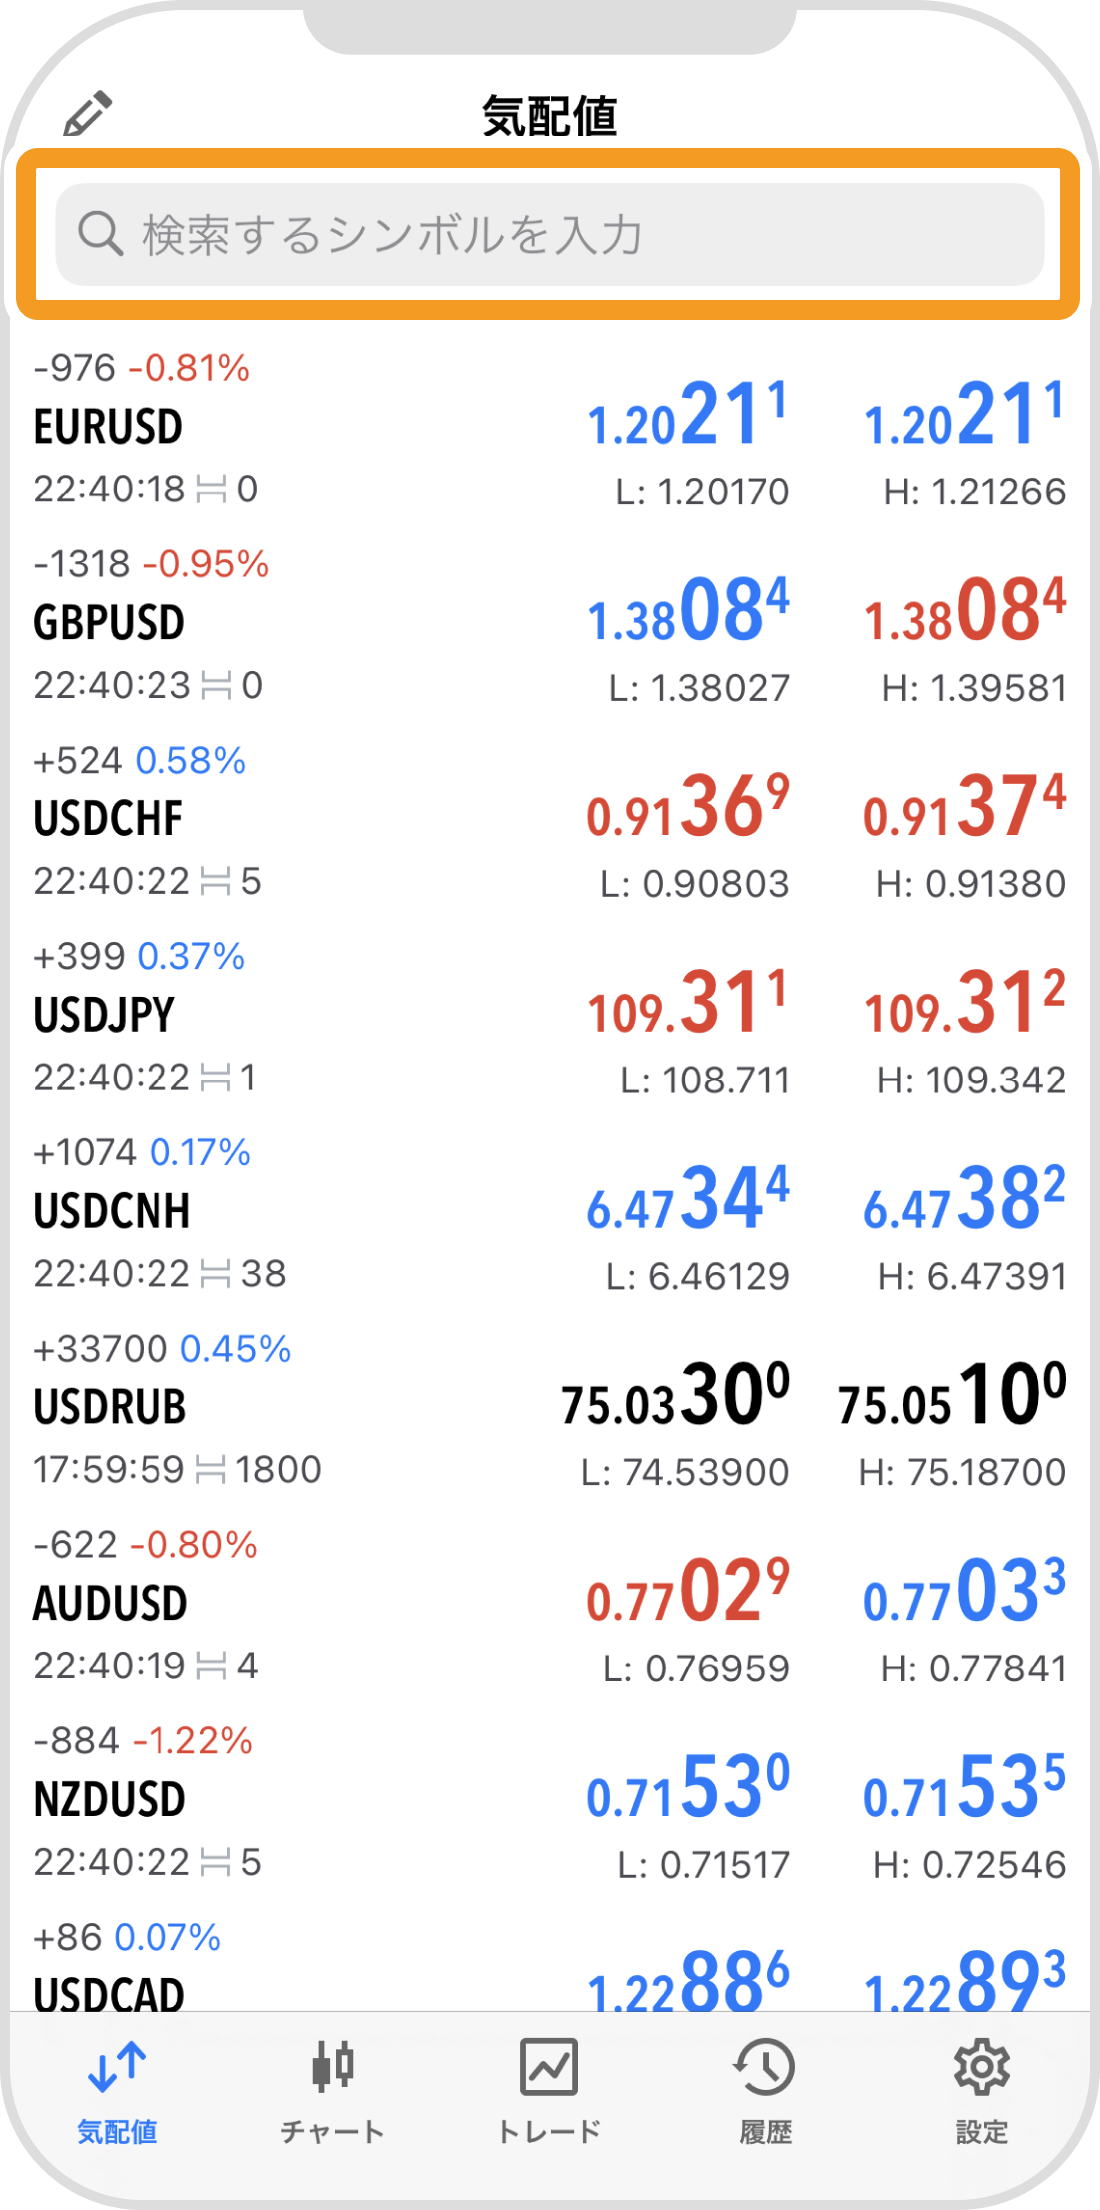Focus the symbol search field
Screen dimensions: 1100x2210
coord(549,234)
